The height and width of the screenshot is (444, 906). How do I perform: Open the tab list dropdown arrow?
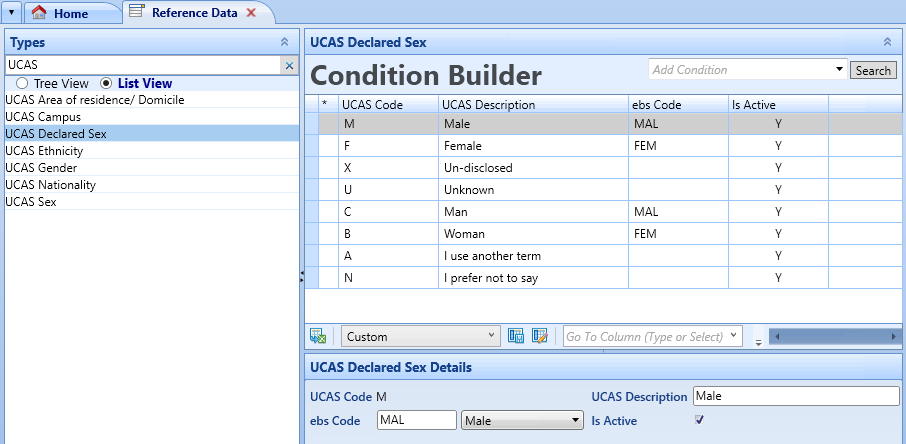point(12,12)
